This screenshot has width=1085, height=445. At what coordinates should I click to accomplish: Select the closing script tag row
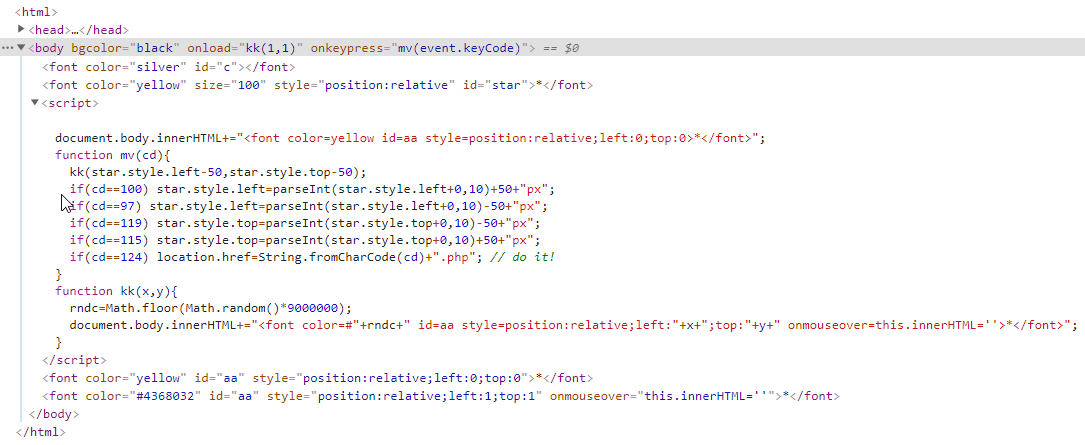(x=74, y=360)
